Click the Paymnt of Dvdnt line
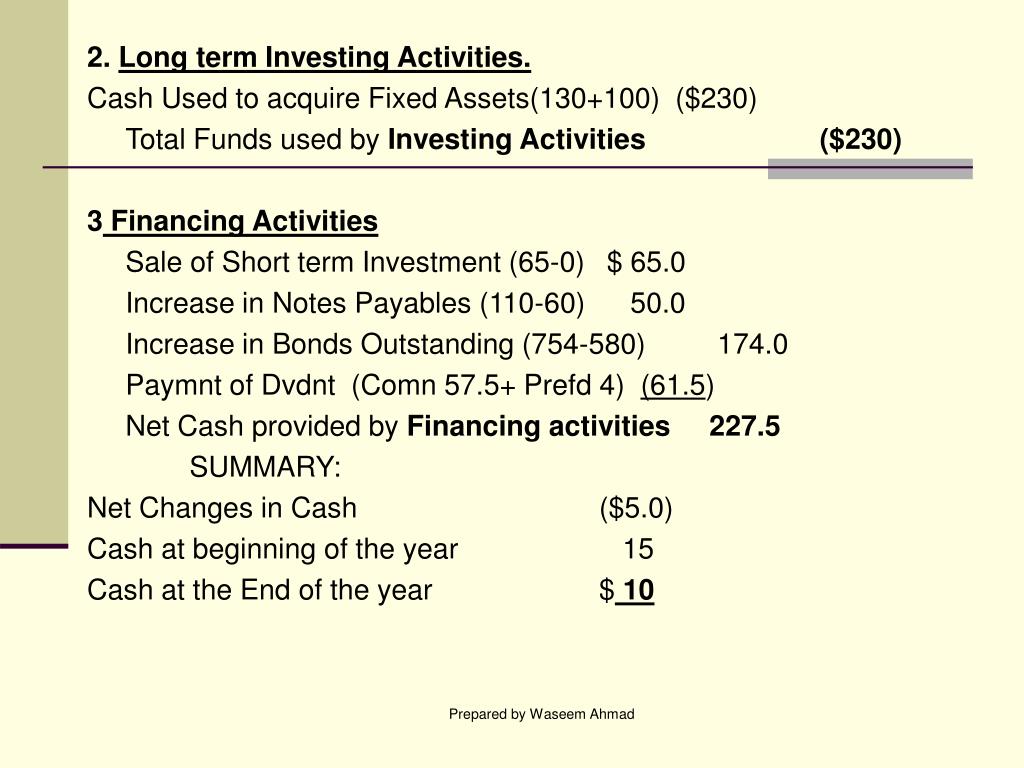Viewport: 1024px width, 768px height. pos(420,385)
